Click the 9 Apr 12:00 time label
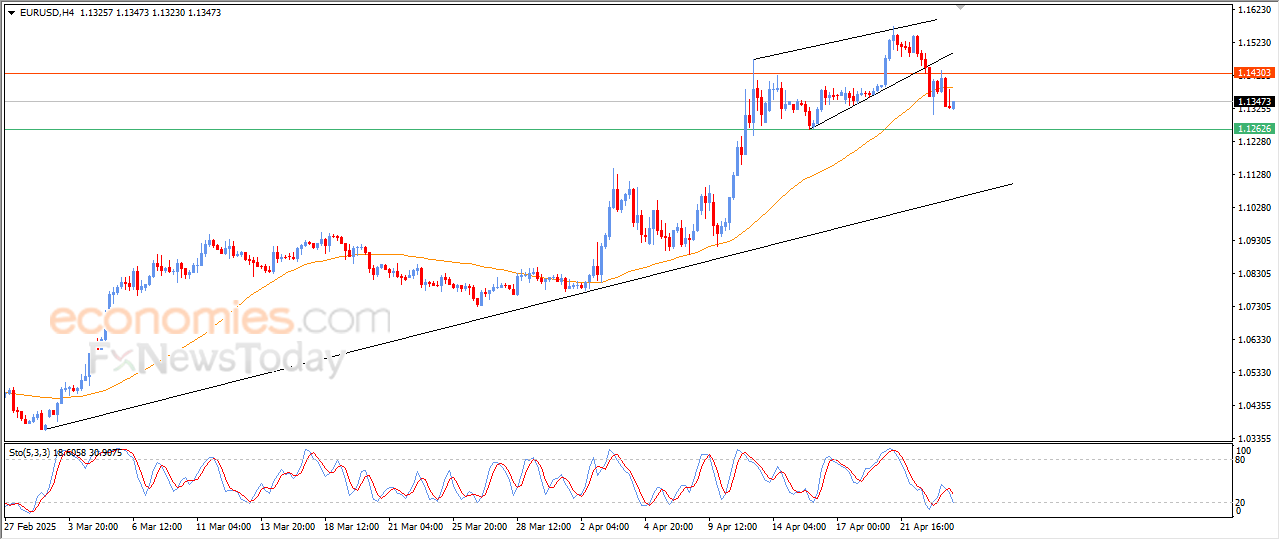The image size is (1280, 540). (x=734, y=525)
